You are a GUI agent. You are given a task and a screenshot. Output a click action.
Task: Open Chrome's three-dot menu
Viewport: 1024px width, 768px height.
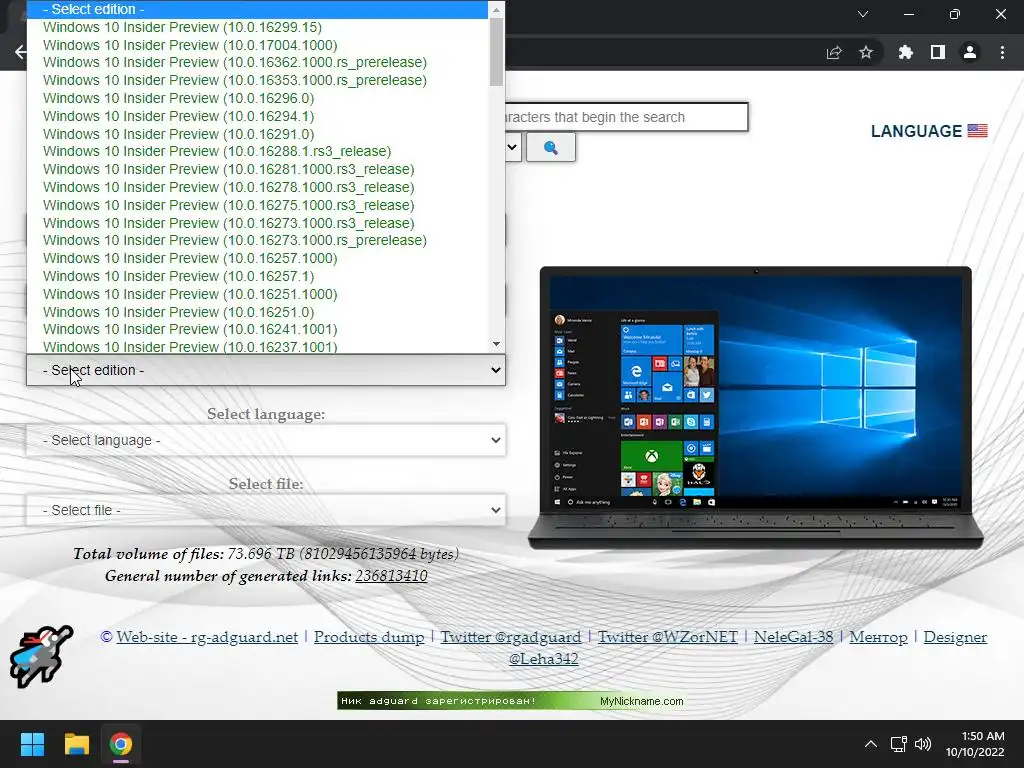pyautogui.click(x=1002, y=52)
